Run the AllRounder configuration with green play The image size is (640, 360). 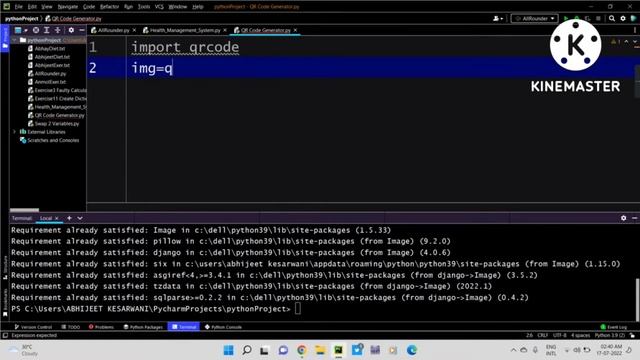(566, 18)
